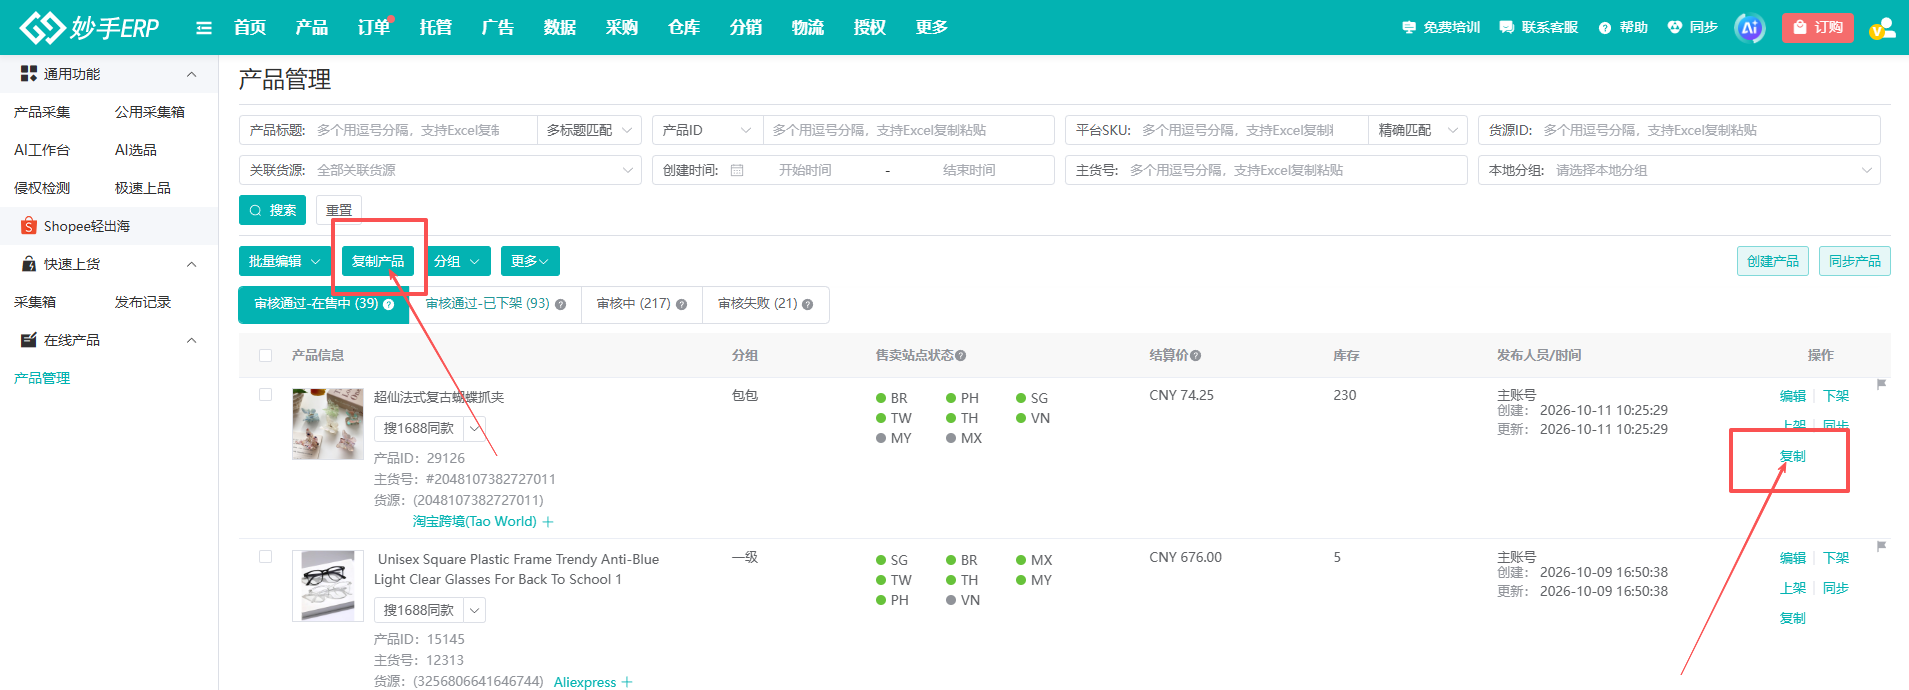Click the 同步 cloud icon
1909x690 pixels.
pyautogui.click(x=1675, y=27)
